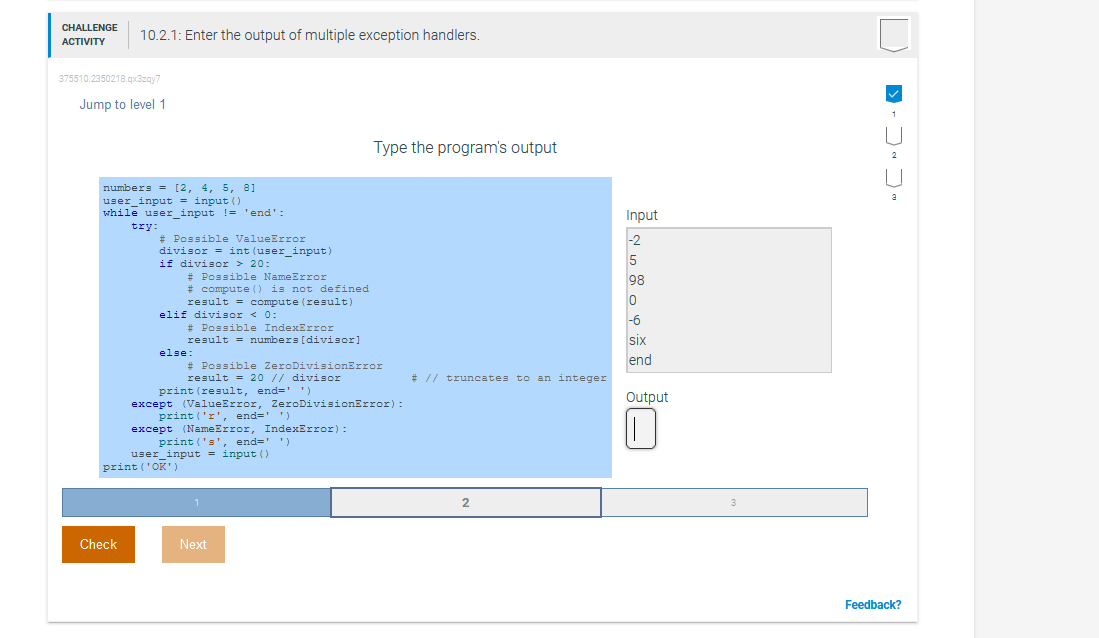Select progress segment 2
Viewport: 1099px width, 638px height.
click(466, 502)
